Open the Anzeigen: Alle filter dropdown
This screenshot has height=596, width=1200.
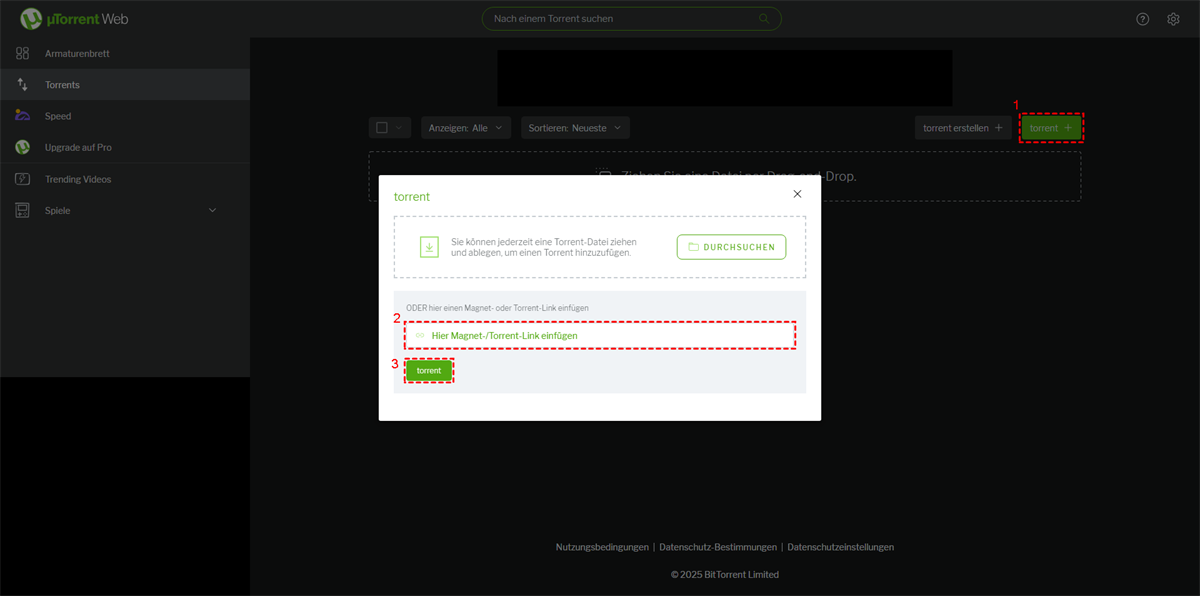click(x=466, y=128)
